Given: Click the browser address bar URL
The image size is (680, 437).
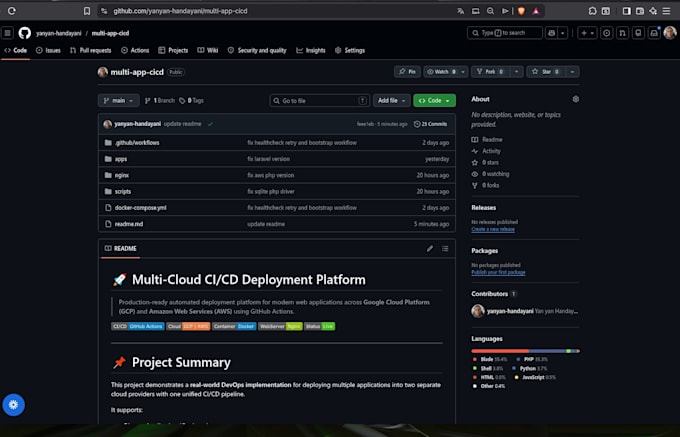Looking at the screenshot, I should point(180,11).
